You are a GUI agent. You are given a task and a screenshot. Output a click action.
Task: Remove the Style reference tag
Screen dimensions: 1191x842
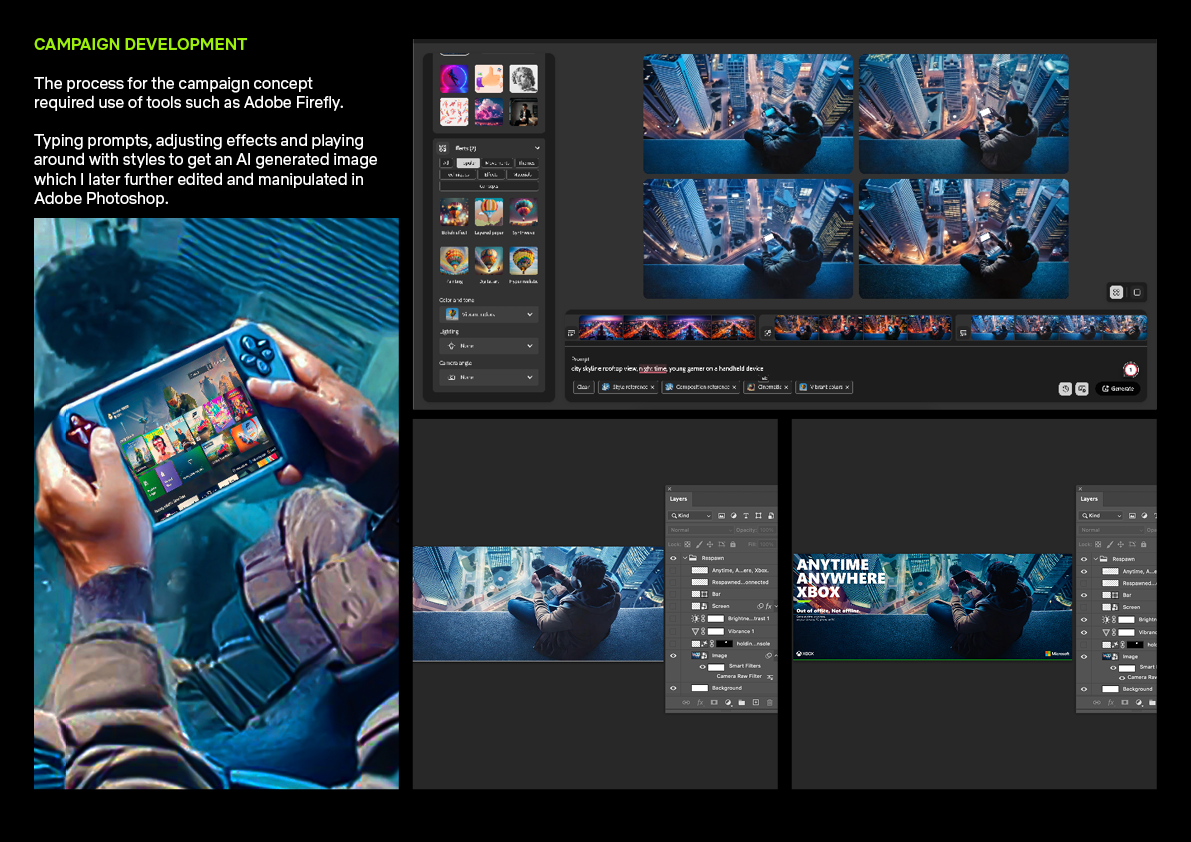click(x=652, y=387)
